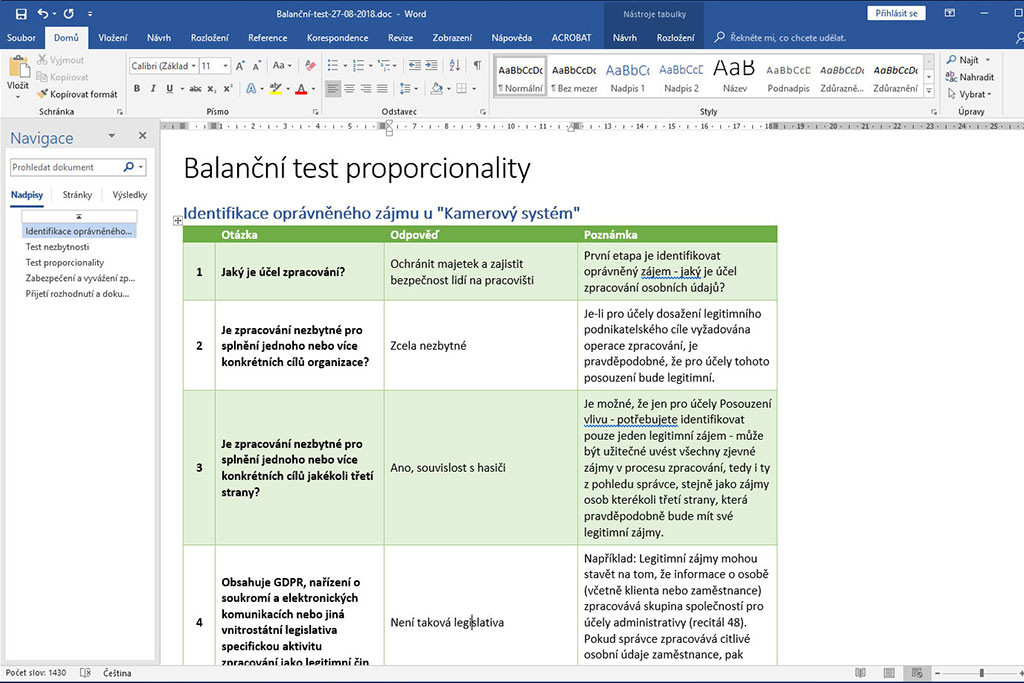The height and width of the screenshot is (683, 1024).
Task: Apply the Název style
Action: click(735, 76)
